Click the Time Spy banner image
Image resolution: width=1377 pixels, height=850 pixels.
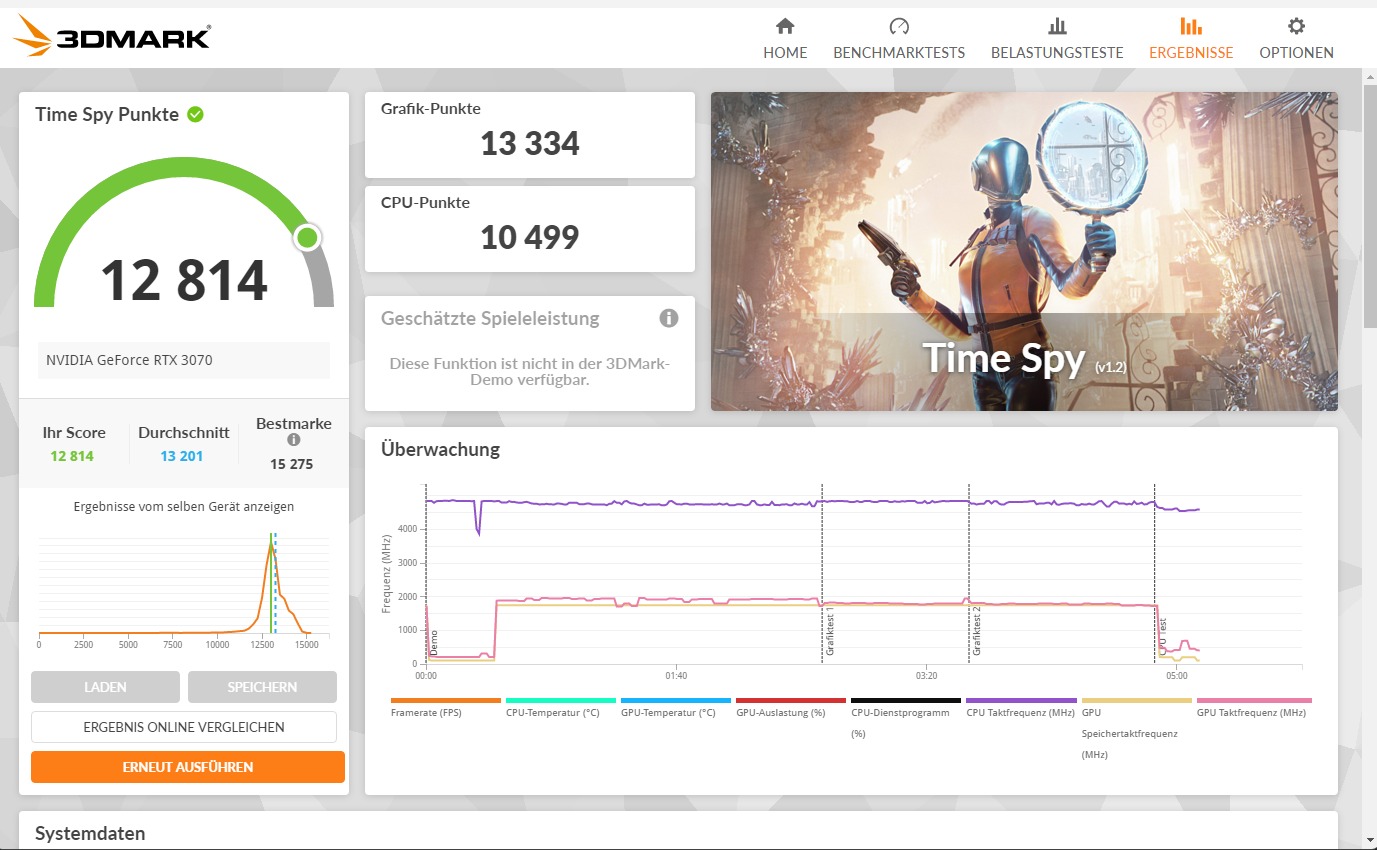pos(1024,252)
